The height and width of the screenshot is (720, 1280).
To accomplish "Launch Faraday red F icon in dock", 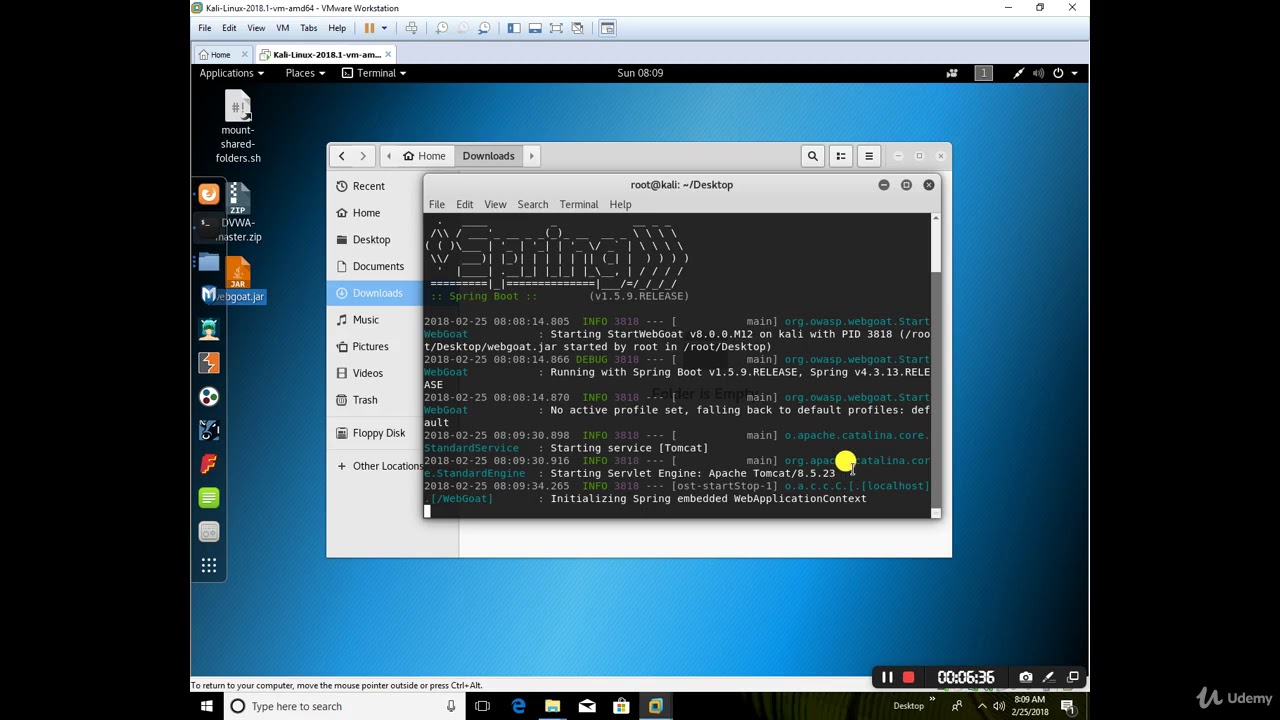I will point(209,464).
